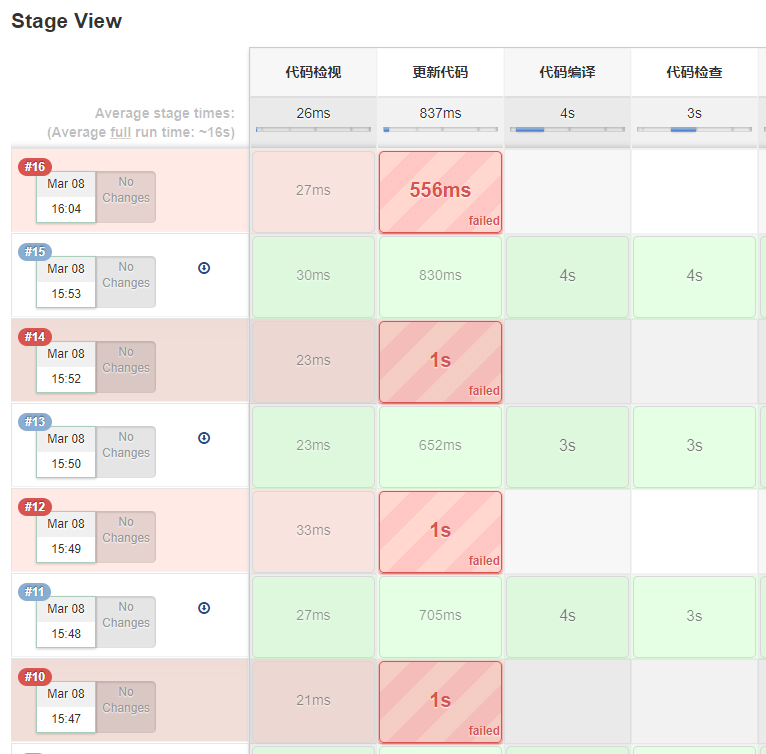
Task: Click the 代码编译 column header
Action: click(x=567, y=72)
